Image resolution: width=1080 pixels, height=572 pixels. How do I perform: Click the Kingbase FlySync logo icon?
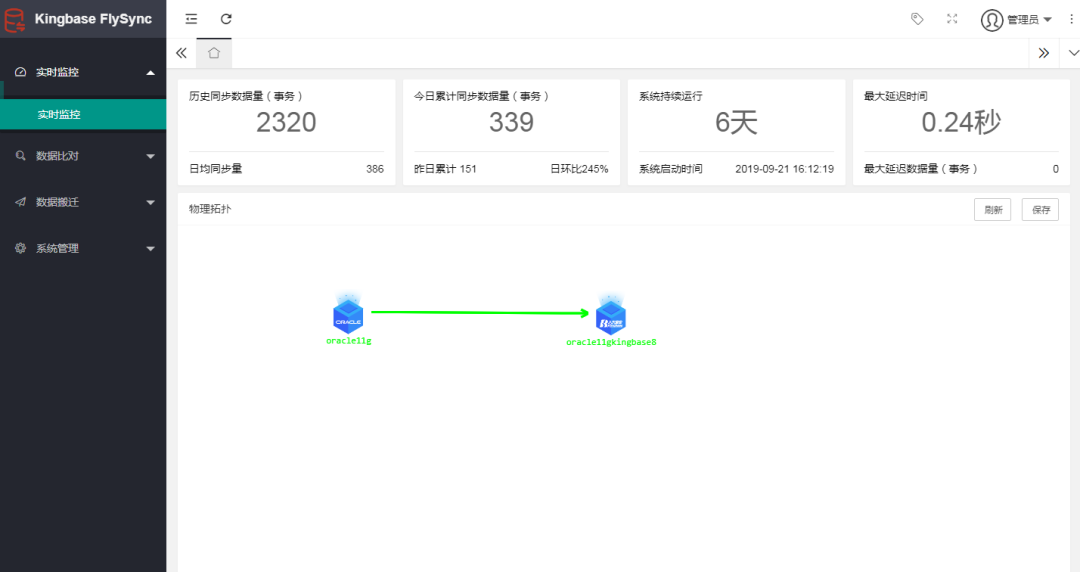click(x=14, y=20)
